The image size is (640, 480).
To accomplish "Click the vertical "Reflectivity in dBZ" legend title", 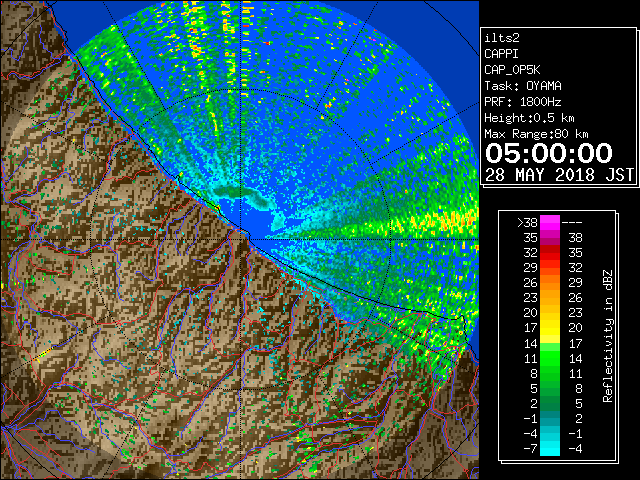I will click(x=608, y=336).
